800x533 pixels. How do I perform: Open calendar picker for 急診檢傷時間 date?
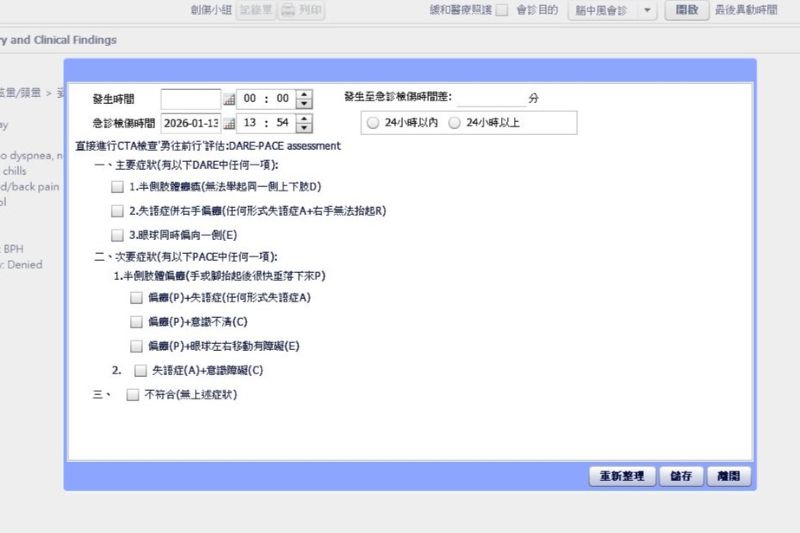coord(229,123)
